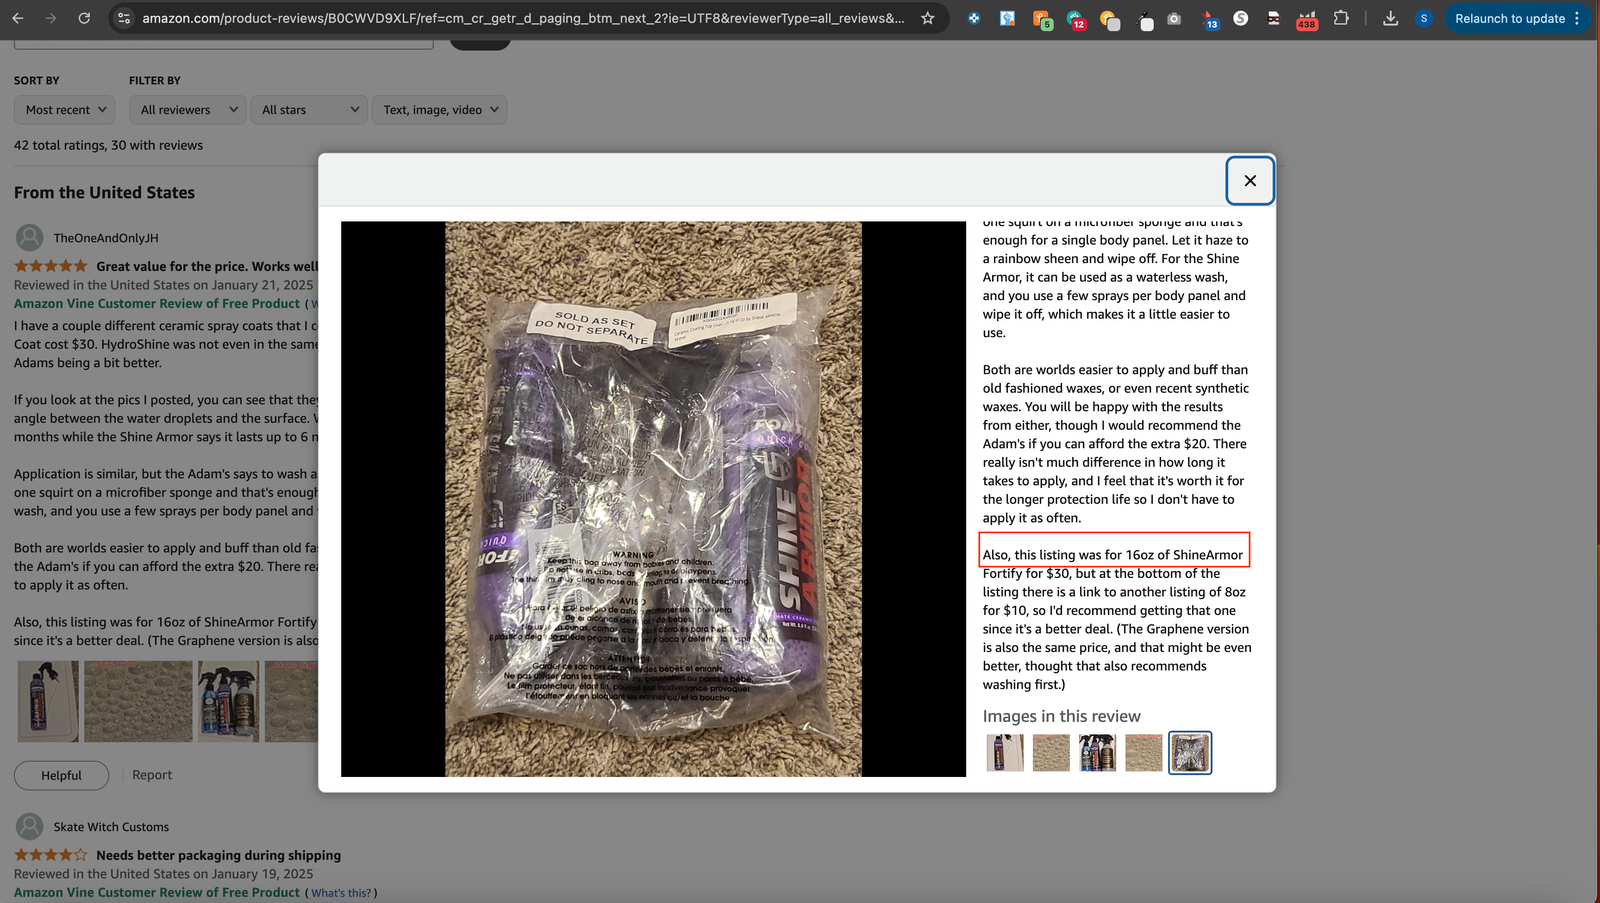The image size is (1600, 903).
Task: Open the extension showing badge 438
Action: (x=1307, y=19)
